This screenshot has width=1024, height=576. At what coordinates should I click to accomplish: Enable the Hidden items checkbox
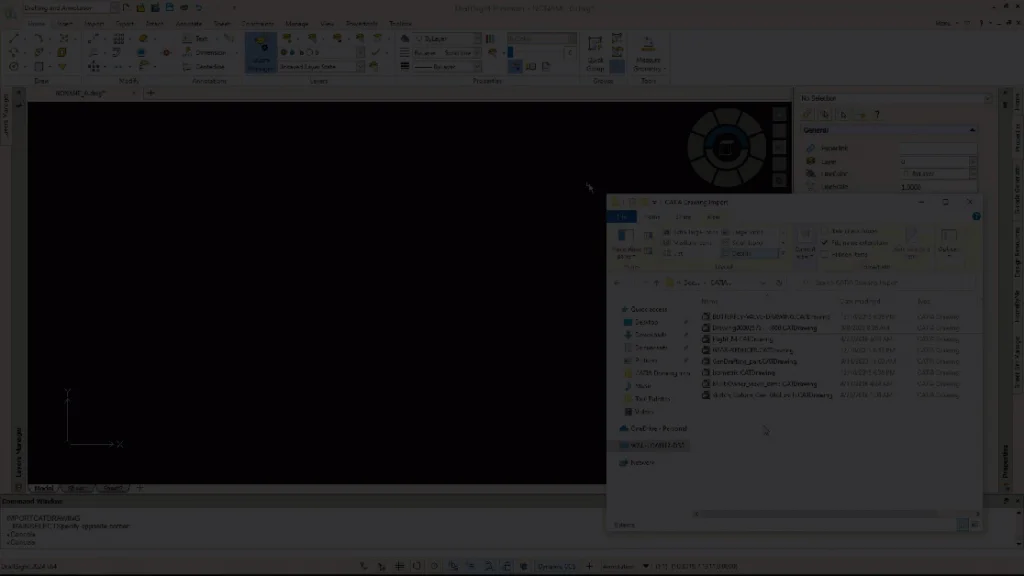(x=826, y=255)
